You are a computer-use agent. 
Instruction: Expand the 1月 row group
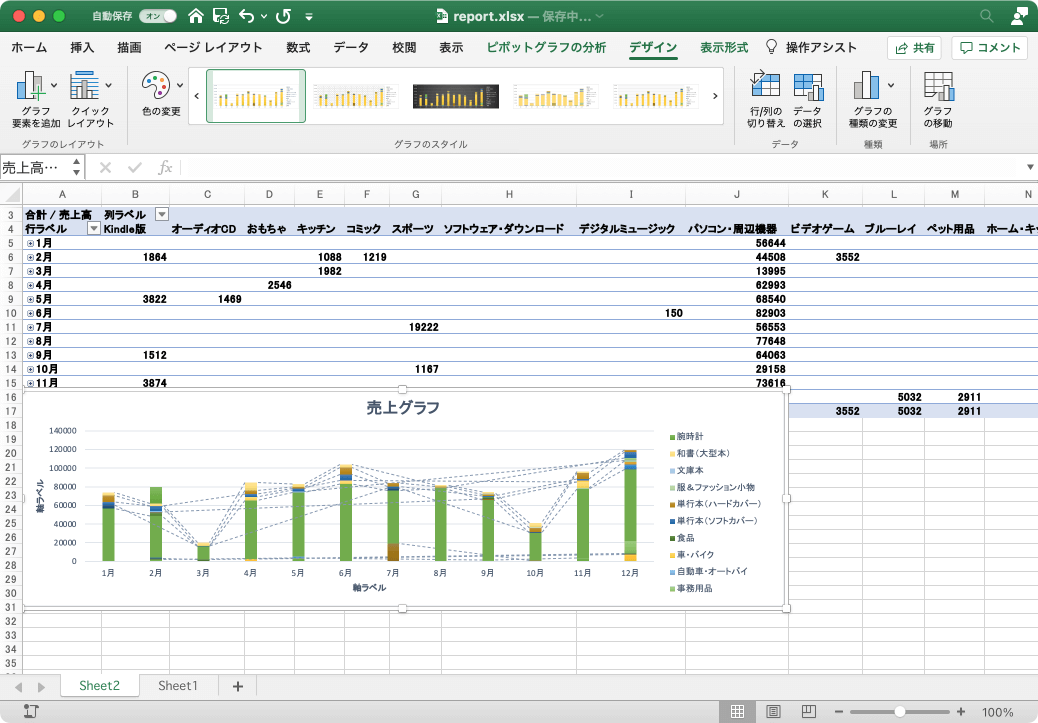pyautogui.click(x=30, y=243)
